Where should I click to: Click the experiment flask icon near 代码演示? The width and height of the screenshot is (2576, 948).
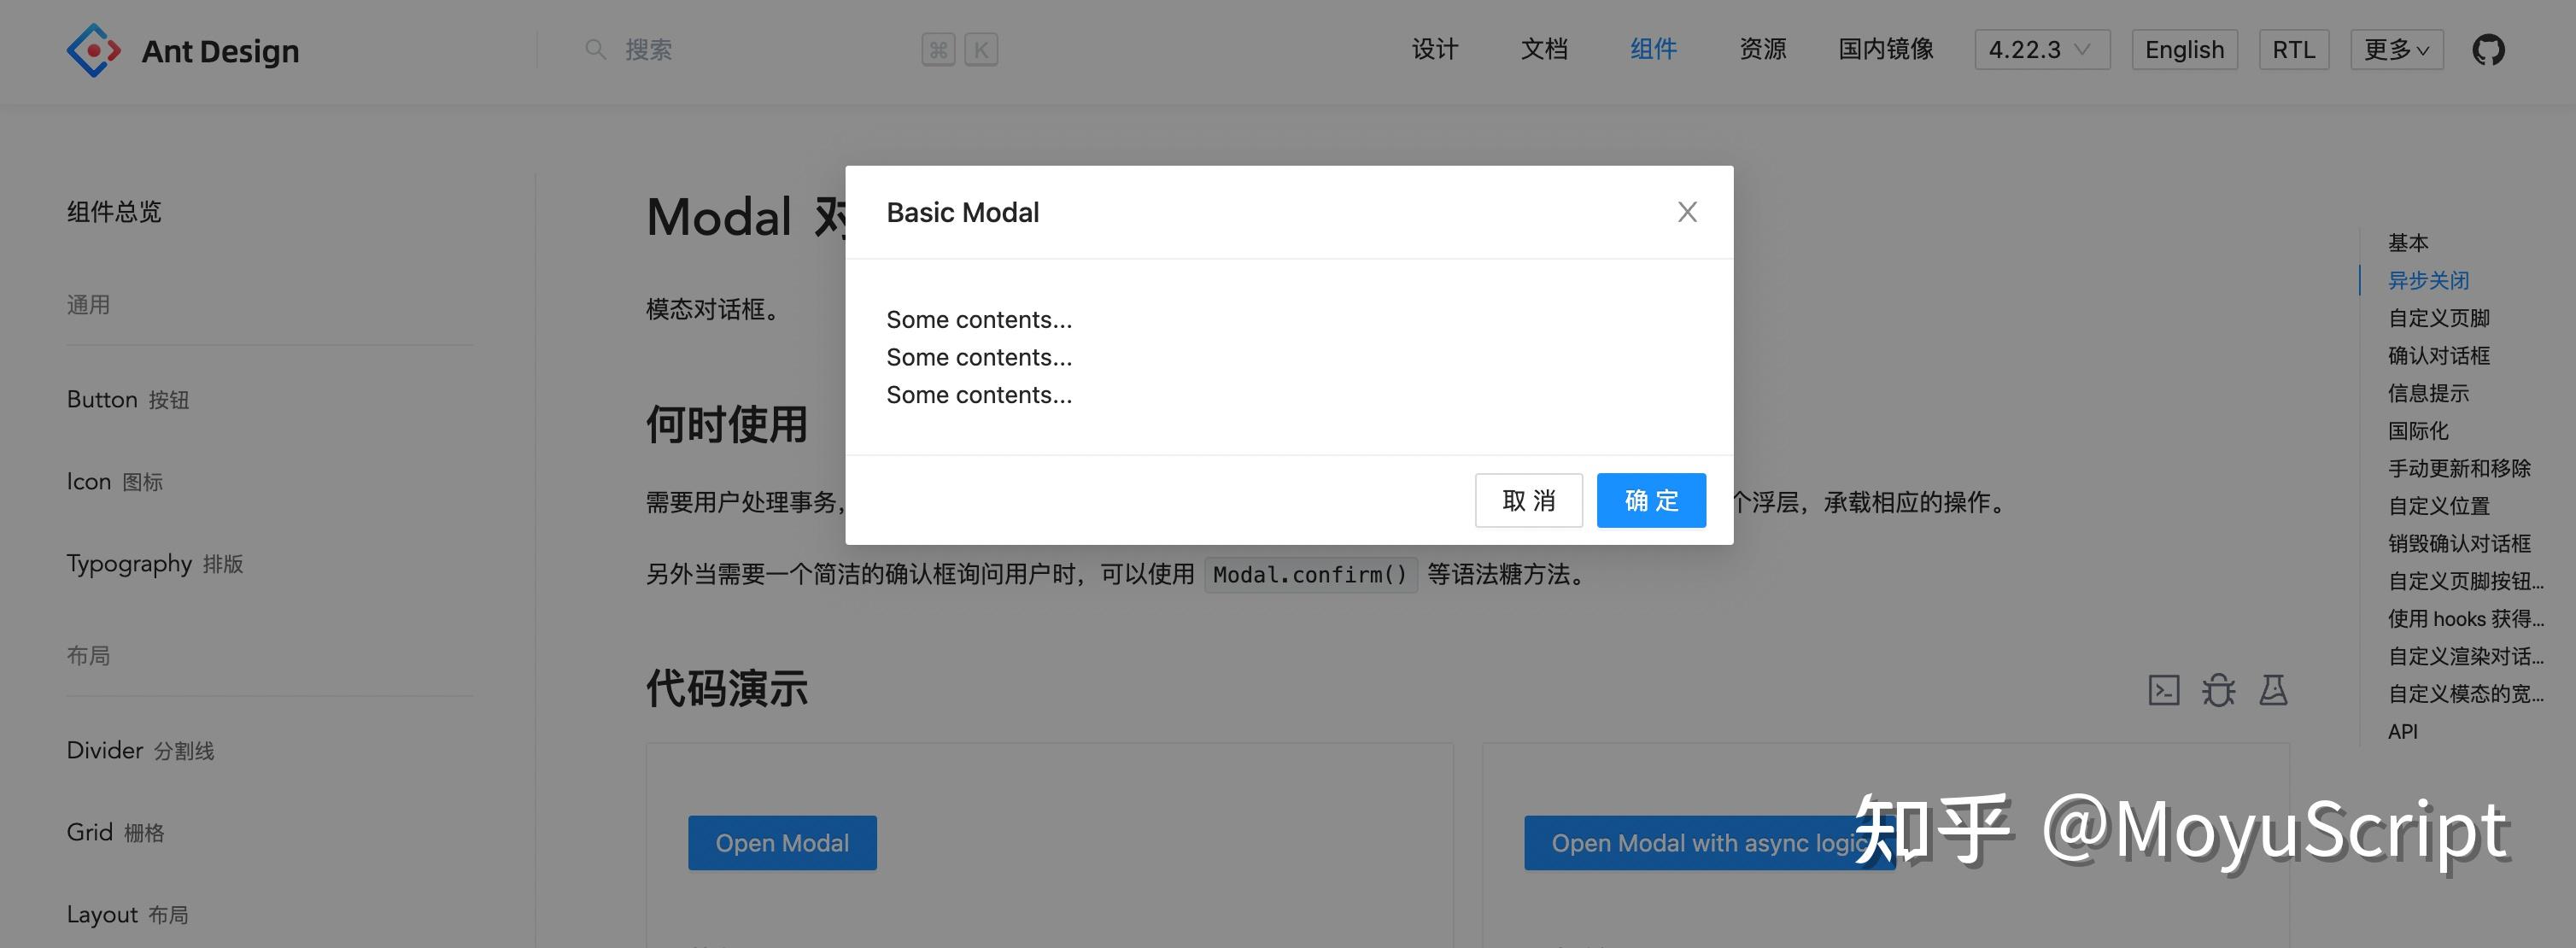pyautogui.click(x=2274, y=690)
